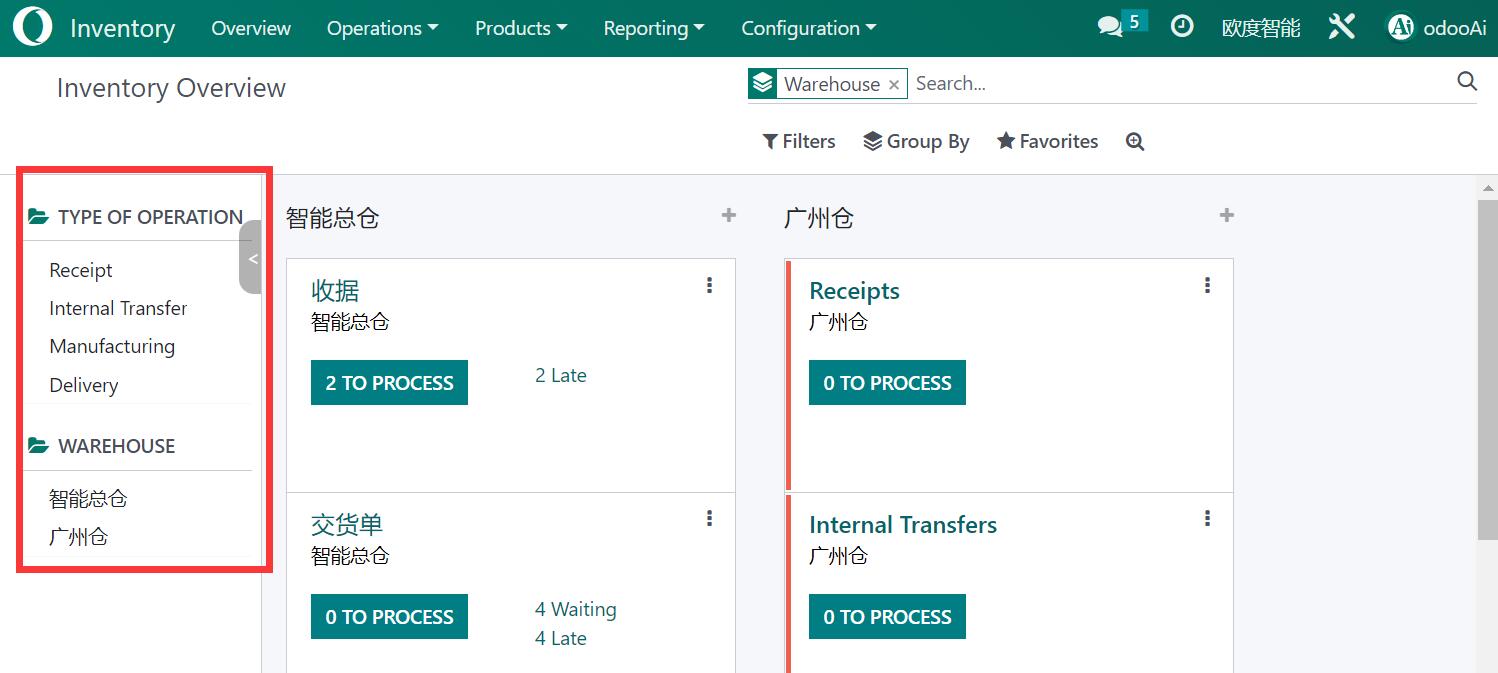Image resolution: width=1498 pixels, height=673 pixels.
Task: Remove the Warehouse search facet
Action: [x=894, y=85]
